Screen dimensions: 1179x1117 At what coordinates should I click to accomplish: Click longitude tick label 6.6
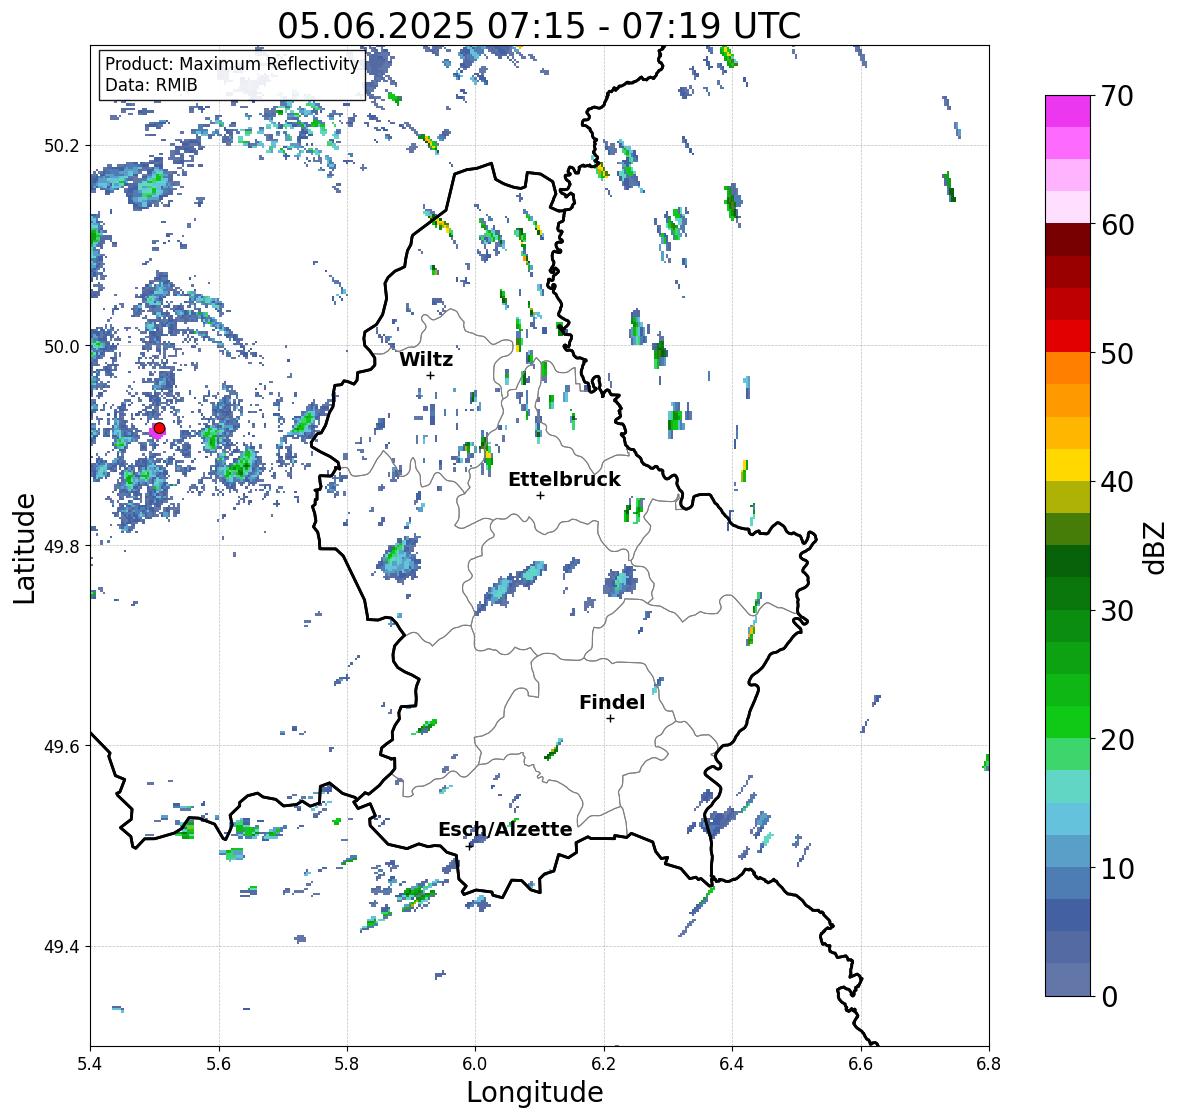pos(861,1064)
